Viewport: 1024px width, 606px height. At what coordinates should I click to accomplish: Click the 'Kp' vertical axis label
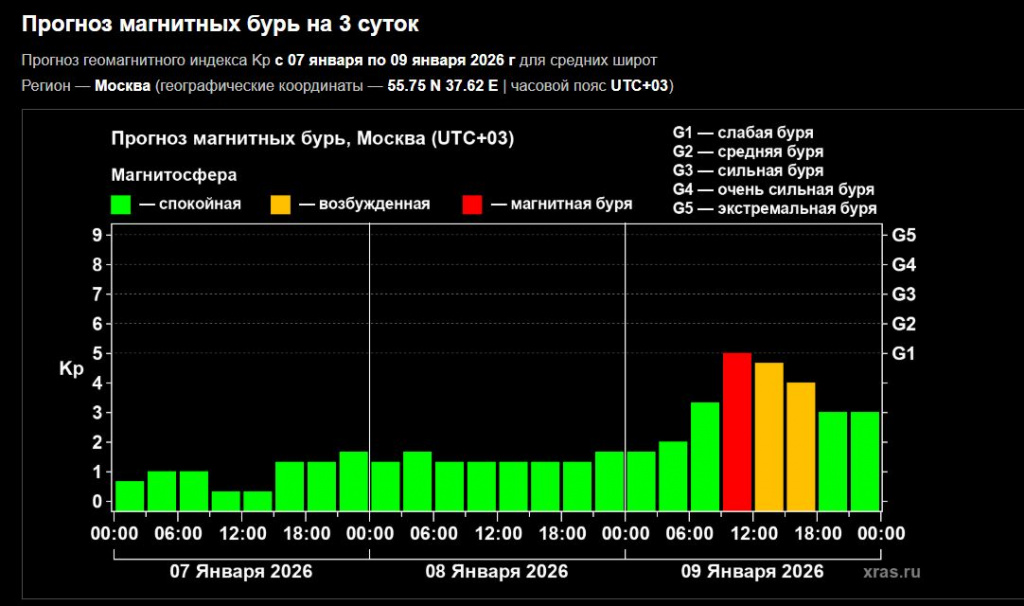pyautogui.click(x=71, y=368)
